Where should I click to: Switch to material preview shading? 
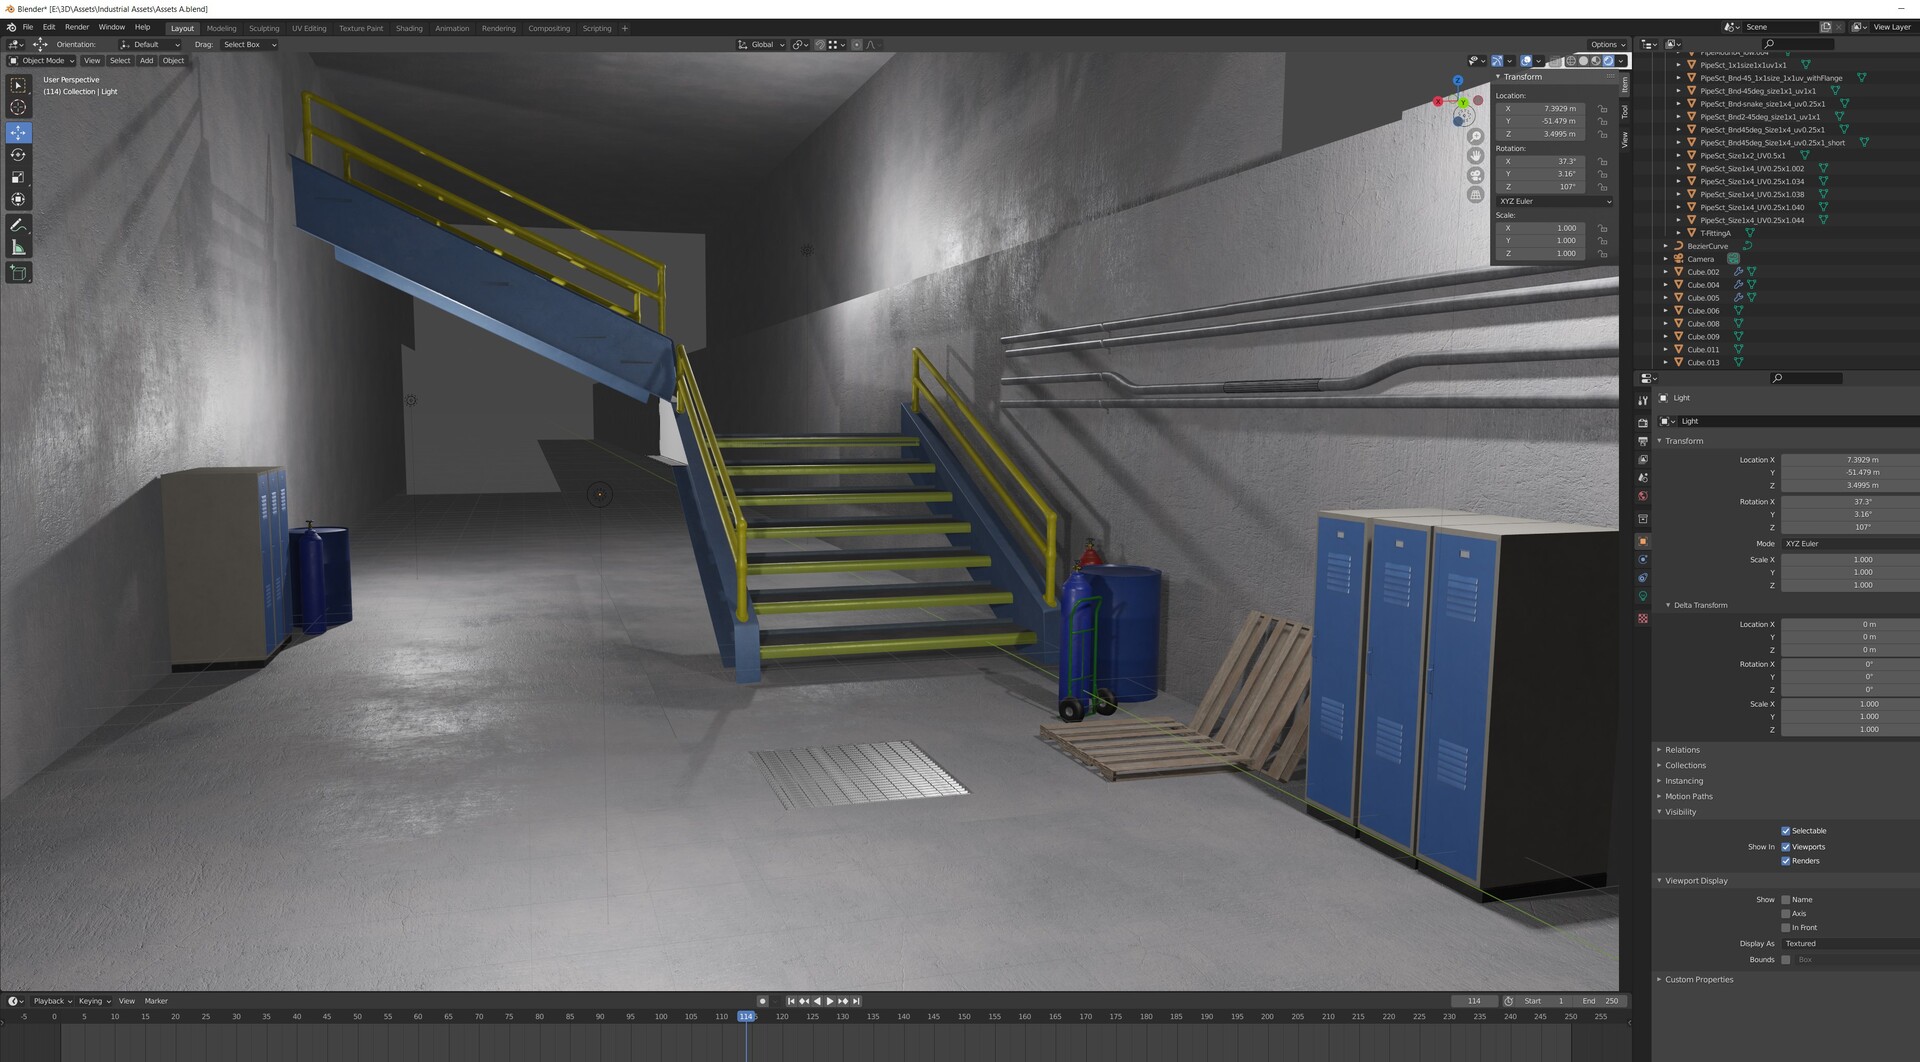(x=1596, y=61)
